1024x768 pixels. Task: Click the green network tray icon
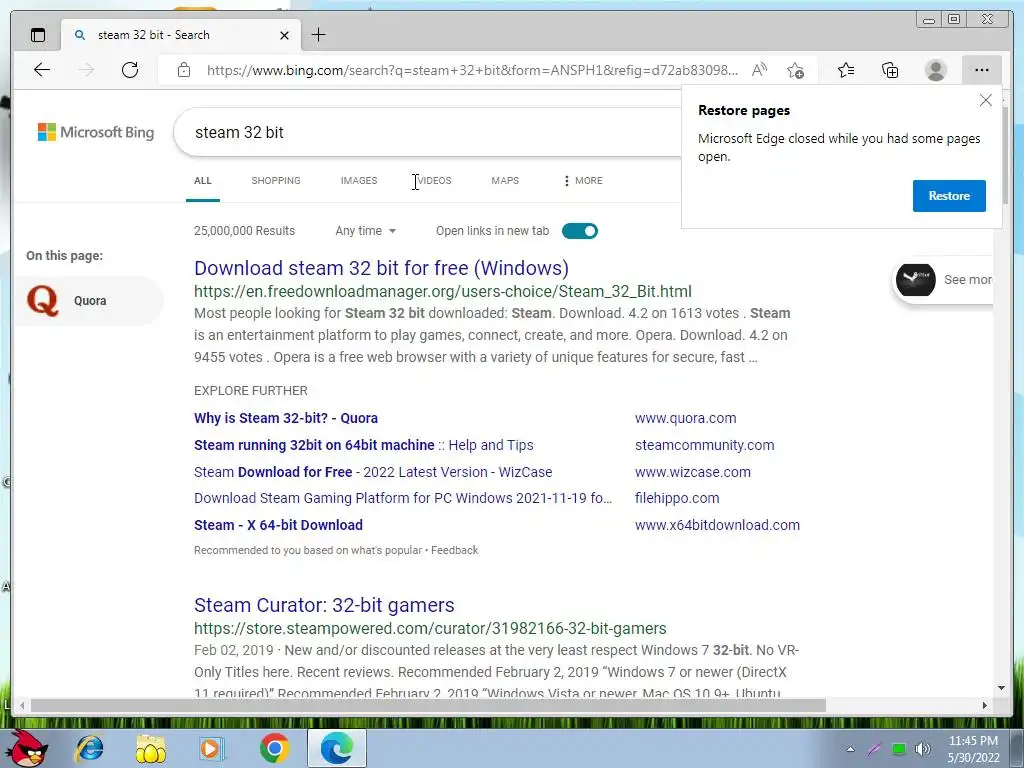point(899,749)
